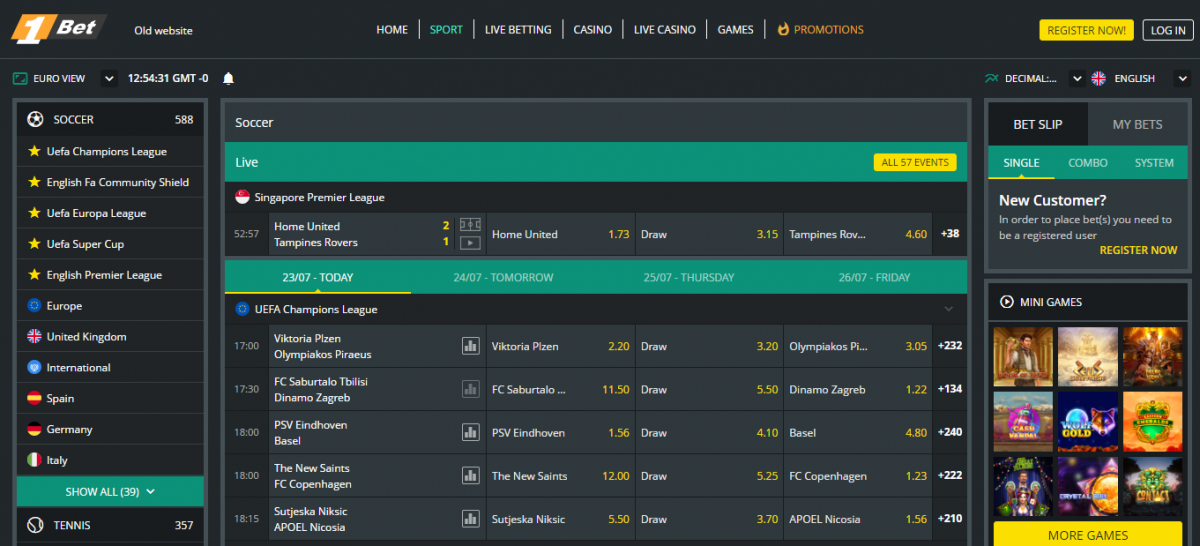Select Uefa Europa League in sidebar

110,213
